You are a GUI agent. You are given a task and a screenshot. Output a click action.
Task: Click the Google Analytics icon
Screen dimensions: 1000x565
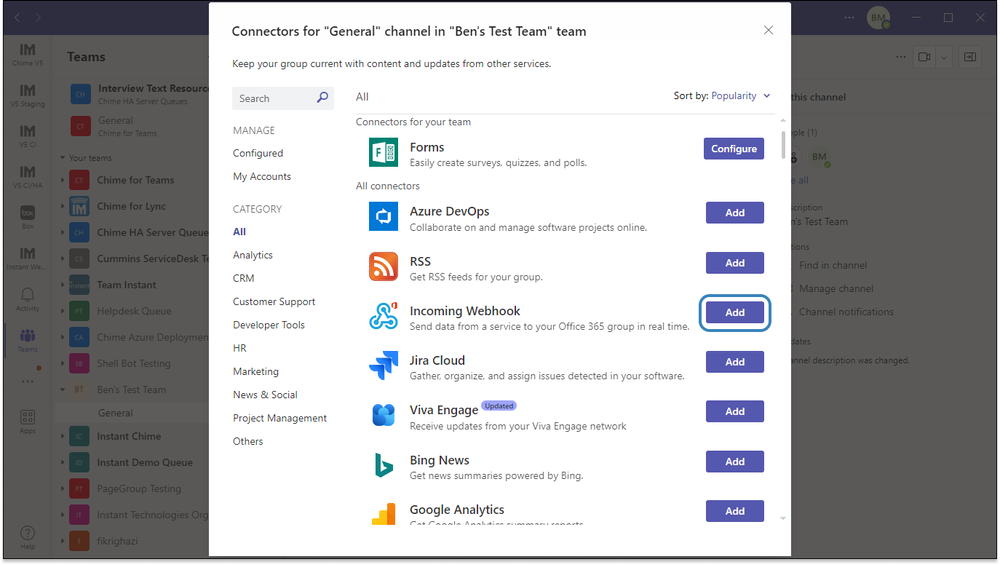tap(383, 513)
